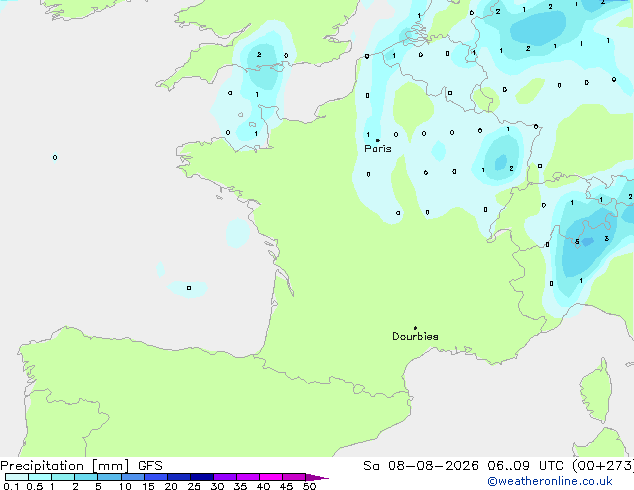This screenshot has width=634, height=490.
Task: Select the legend swatch between 0.5 and 1
Action: [40, 477]
